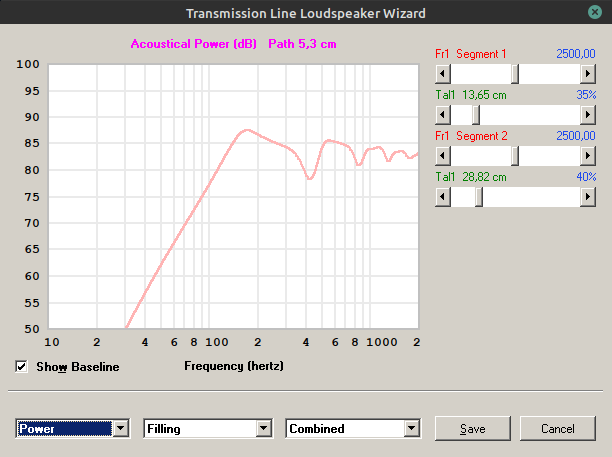
Task: Click the 2500,00 value for Segment 2
Action: point(576,136)
